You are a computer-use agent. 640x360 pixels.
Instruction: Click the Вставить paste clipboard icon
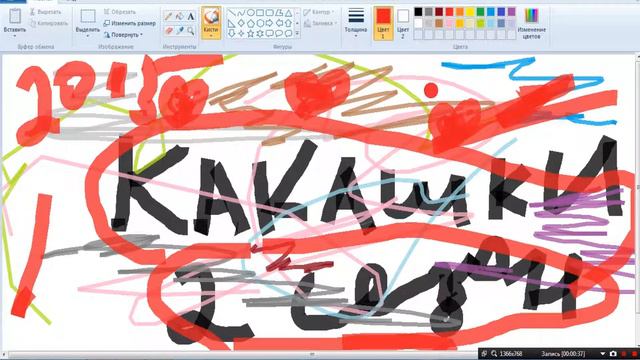pyautogui.click(x=15, y=16)
